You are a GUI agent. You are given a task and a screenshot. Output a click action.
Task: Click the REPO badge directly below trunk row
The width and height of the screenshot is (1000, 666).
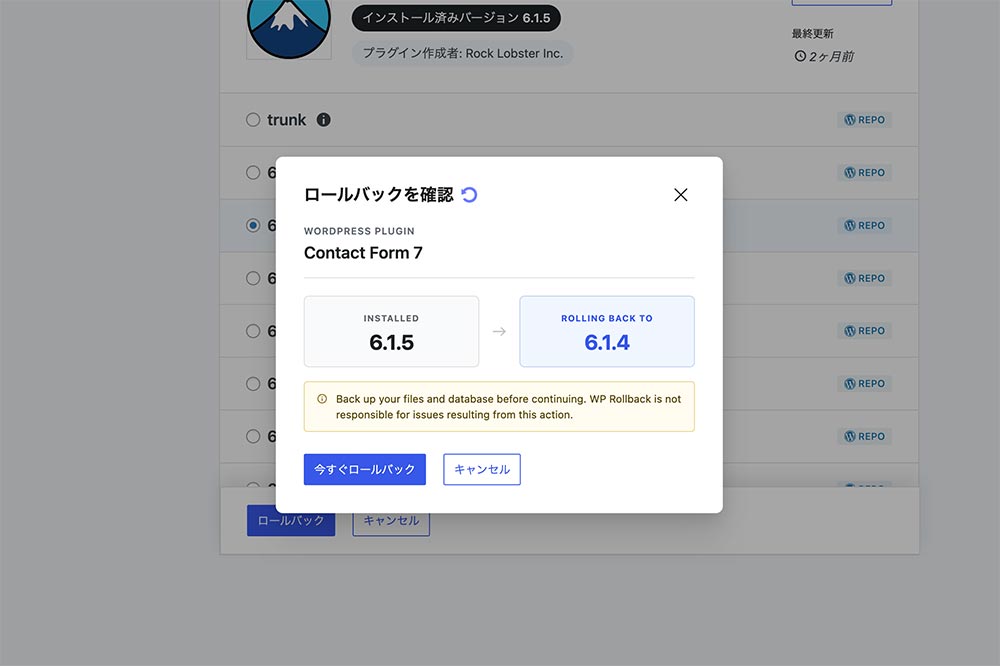click(x=864, y=173)
